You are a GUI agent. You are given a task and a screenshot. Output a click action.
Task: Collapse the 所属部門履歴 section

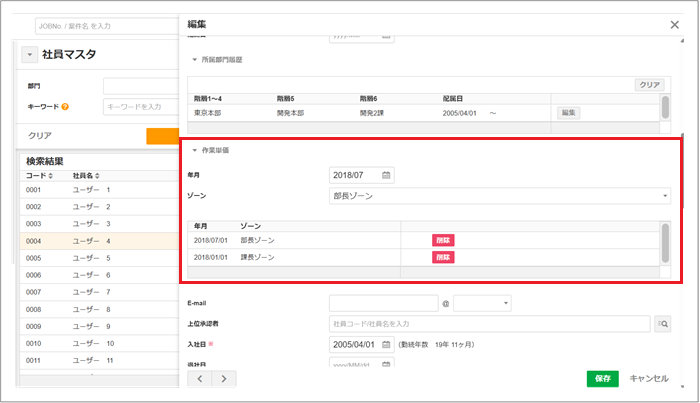coord(195,60)
